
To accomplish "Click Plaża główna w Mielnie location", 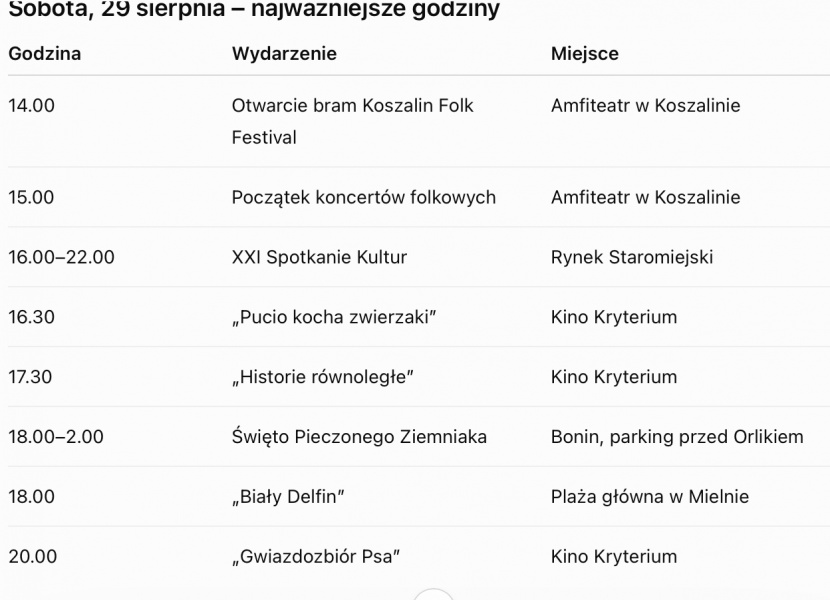I will pos(650,496).
